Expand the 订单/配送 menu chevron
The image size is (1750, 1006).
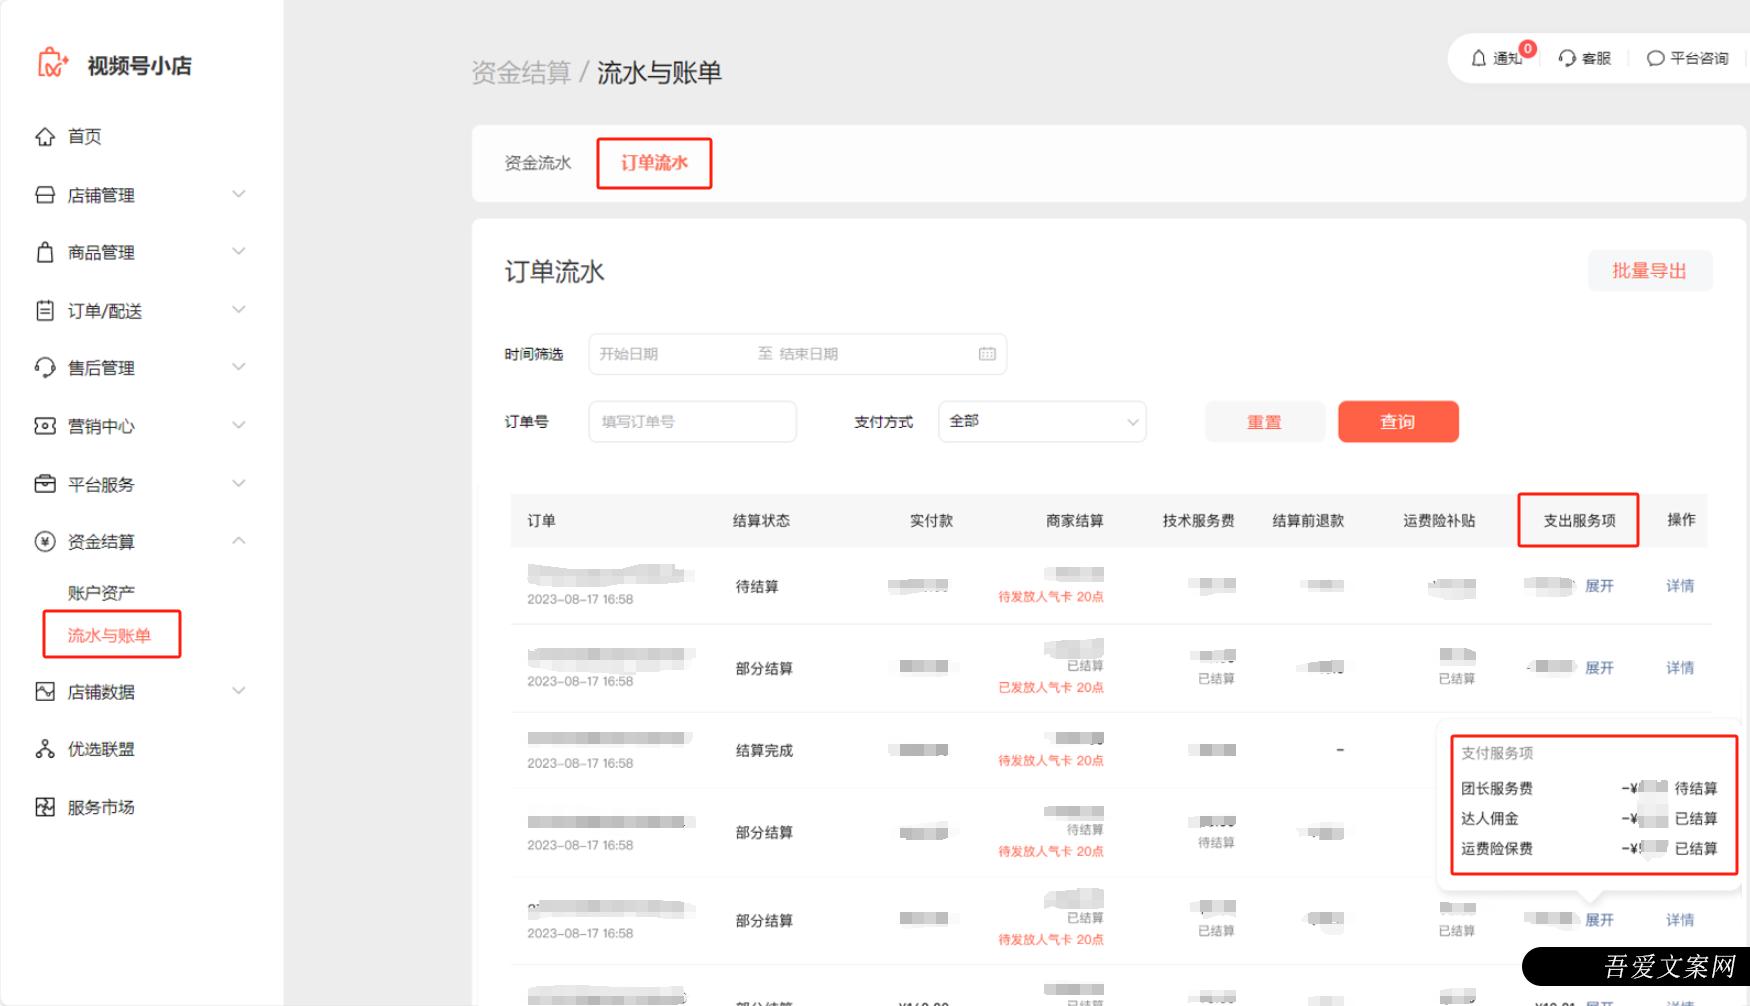click(x=239, y=309)
